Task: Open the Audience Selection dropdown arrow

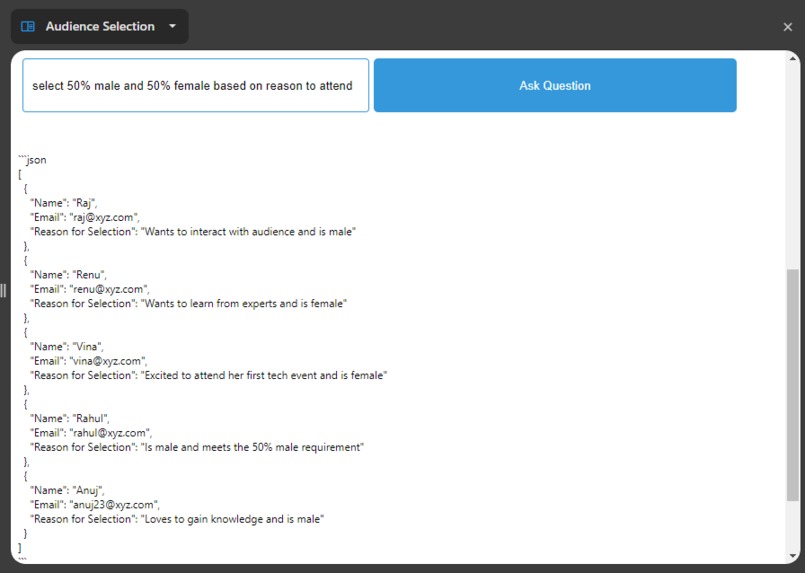Action: coord(172,26)
